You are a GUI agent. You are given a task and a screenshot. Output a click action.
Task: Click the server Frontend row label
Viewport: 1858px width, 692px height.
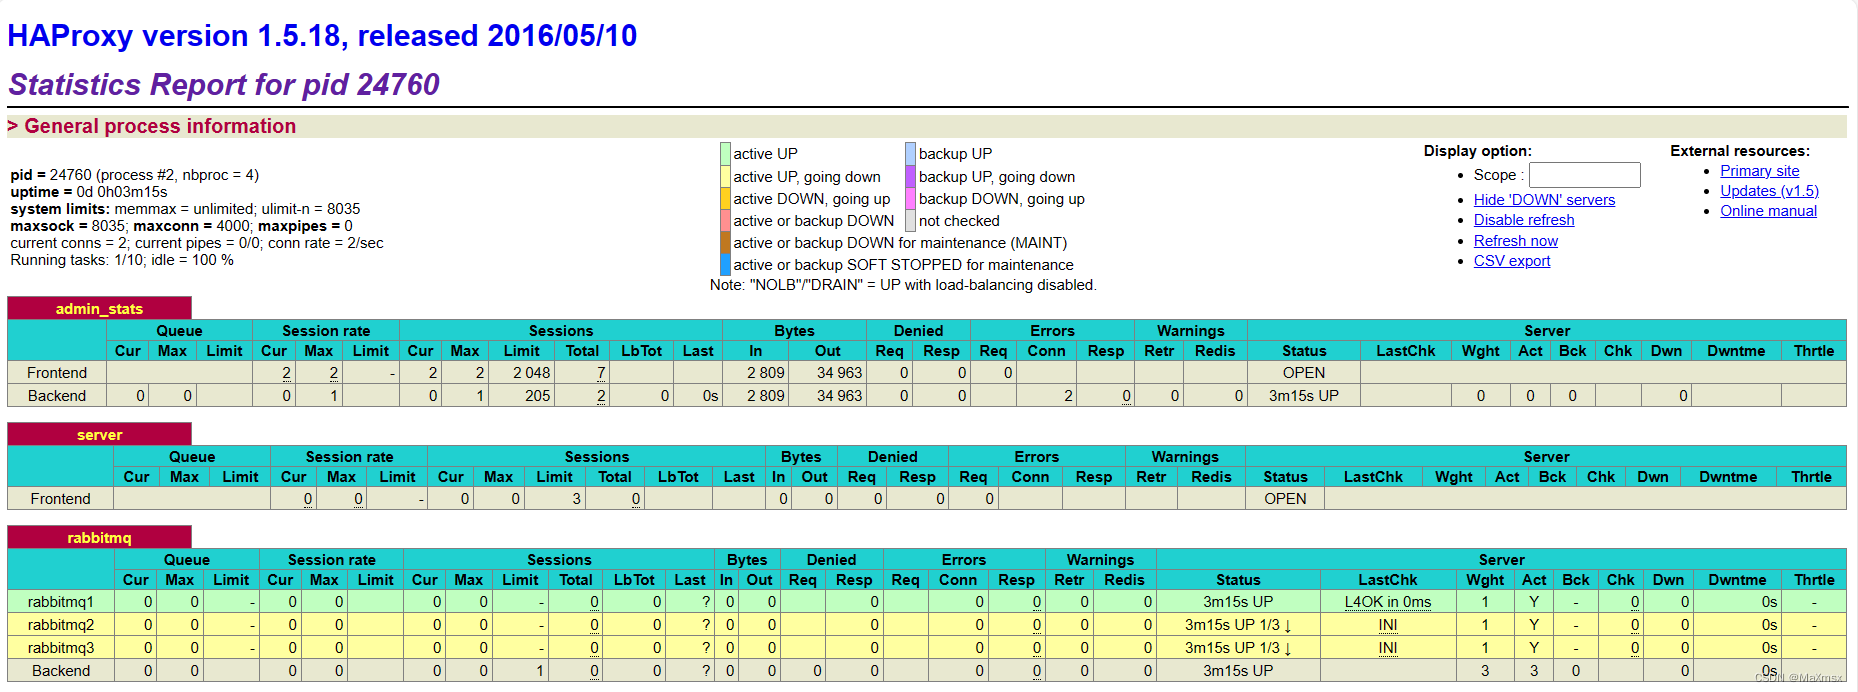[x=60, y=499]
